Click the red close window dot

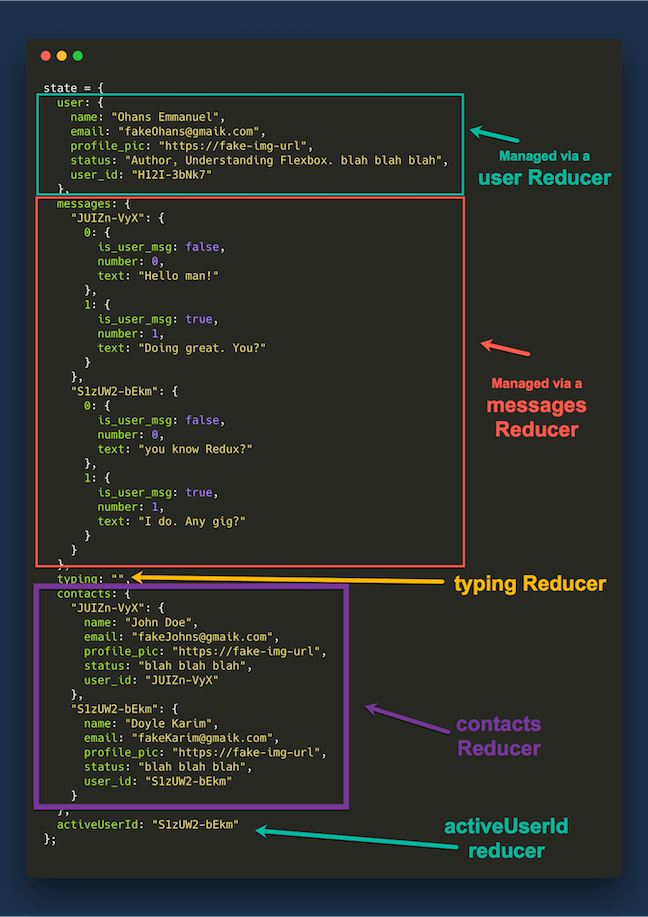pos(45,56)
